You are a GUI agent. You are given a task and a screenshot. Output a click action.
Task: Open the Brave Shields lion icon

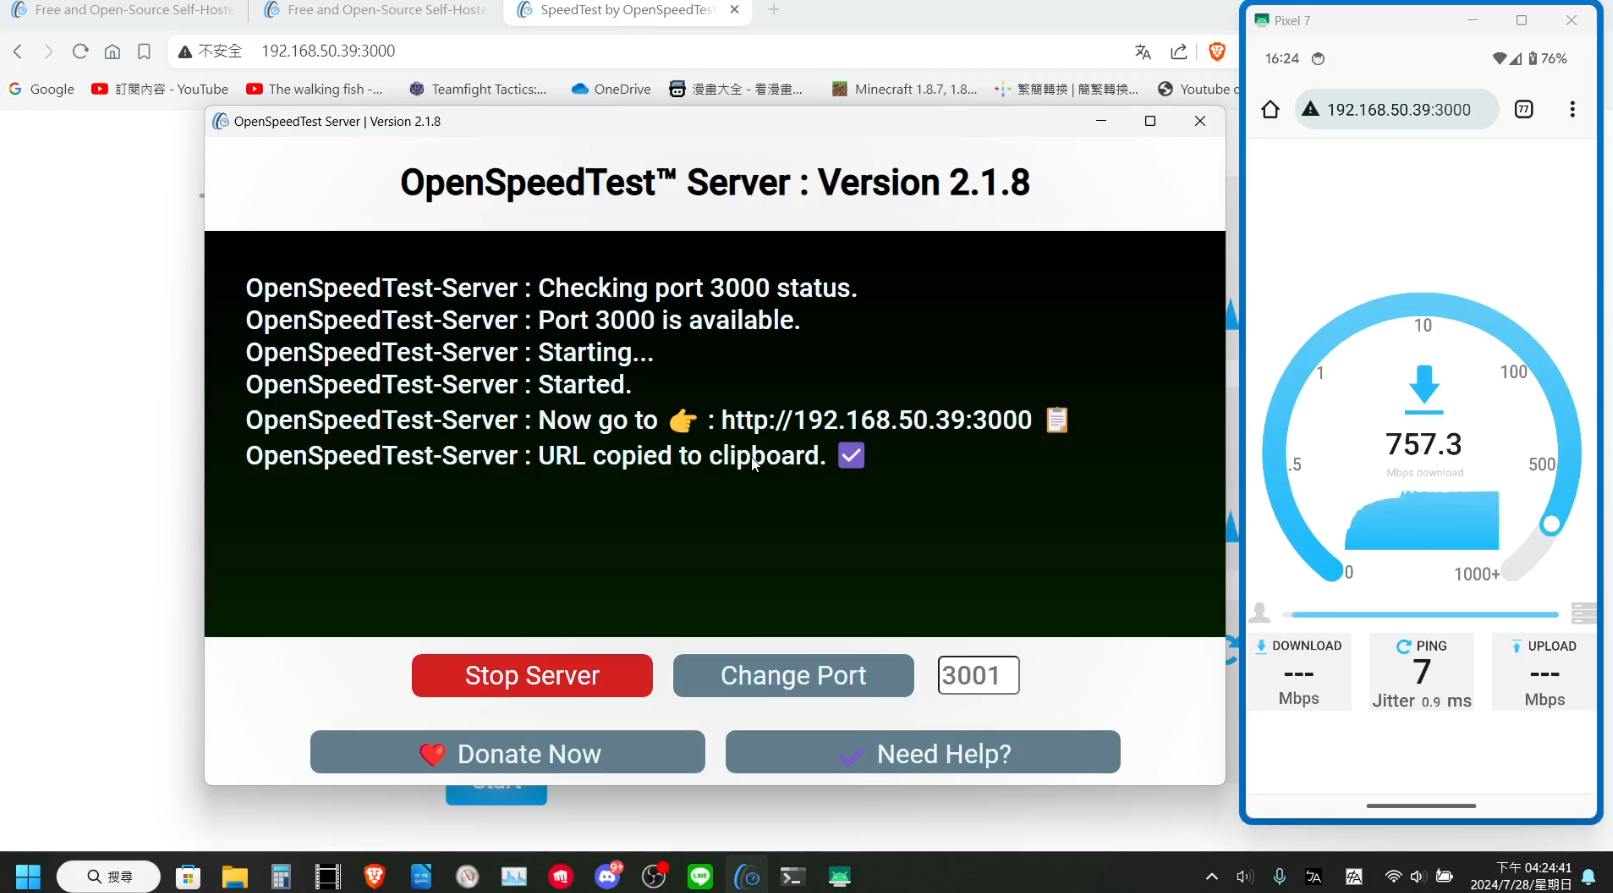pos(1217,52)
